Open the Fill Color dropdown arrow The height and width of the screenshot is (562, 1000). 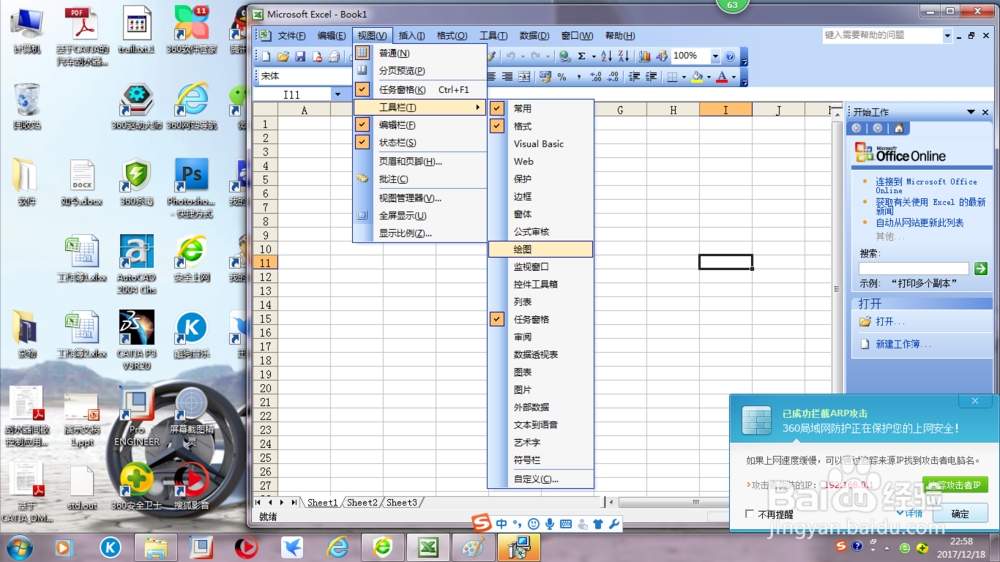(709, 77)
